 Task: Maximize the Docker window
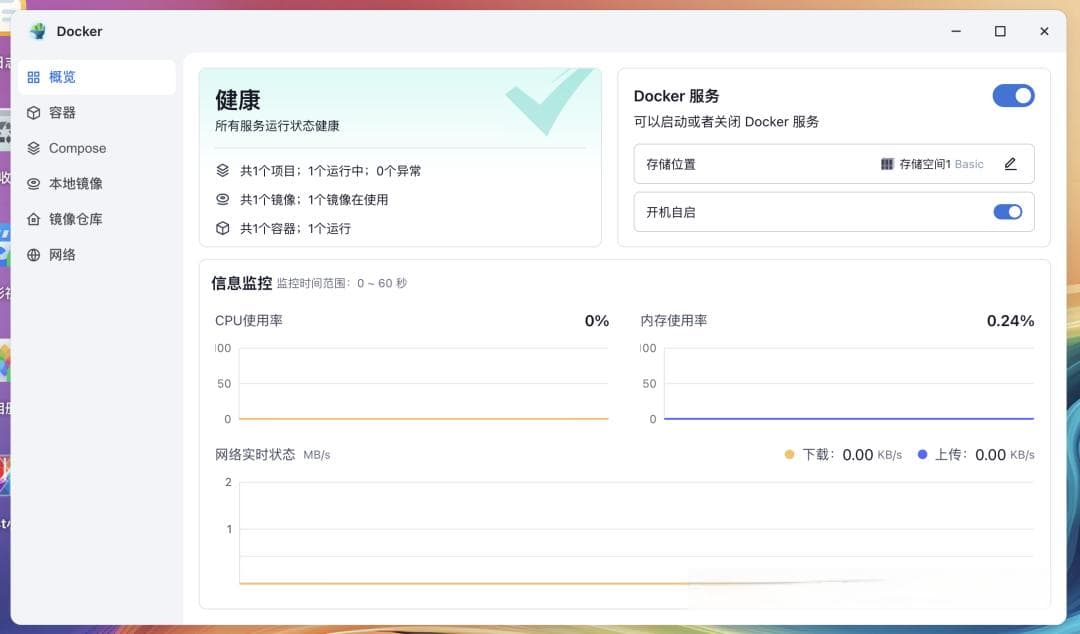[x=1000, y=31]
